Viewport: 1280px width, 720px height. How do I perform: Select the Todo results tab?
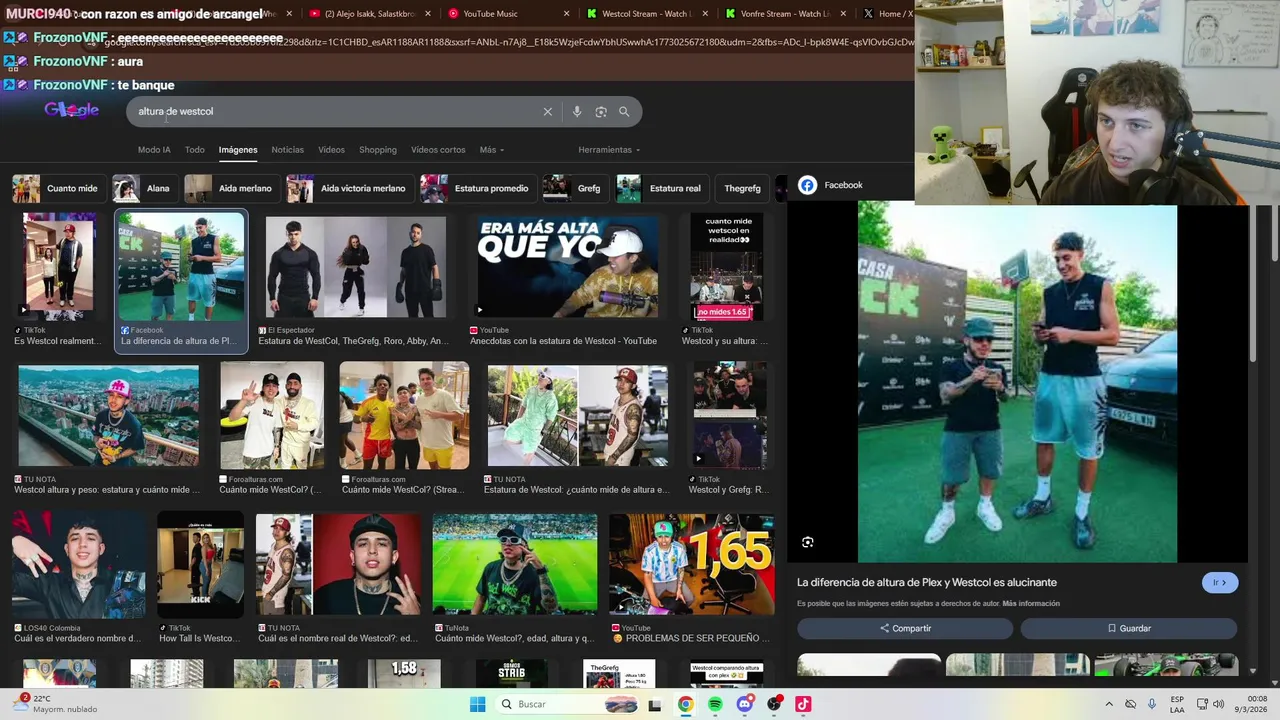click(x=194, y=150)
